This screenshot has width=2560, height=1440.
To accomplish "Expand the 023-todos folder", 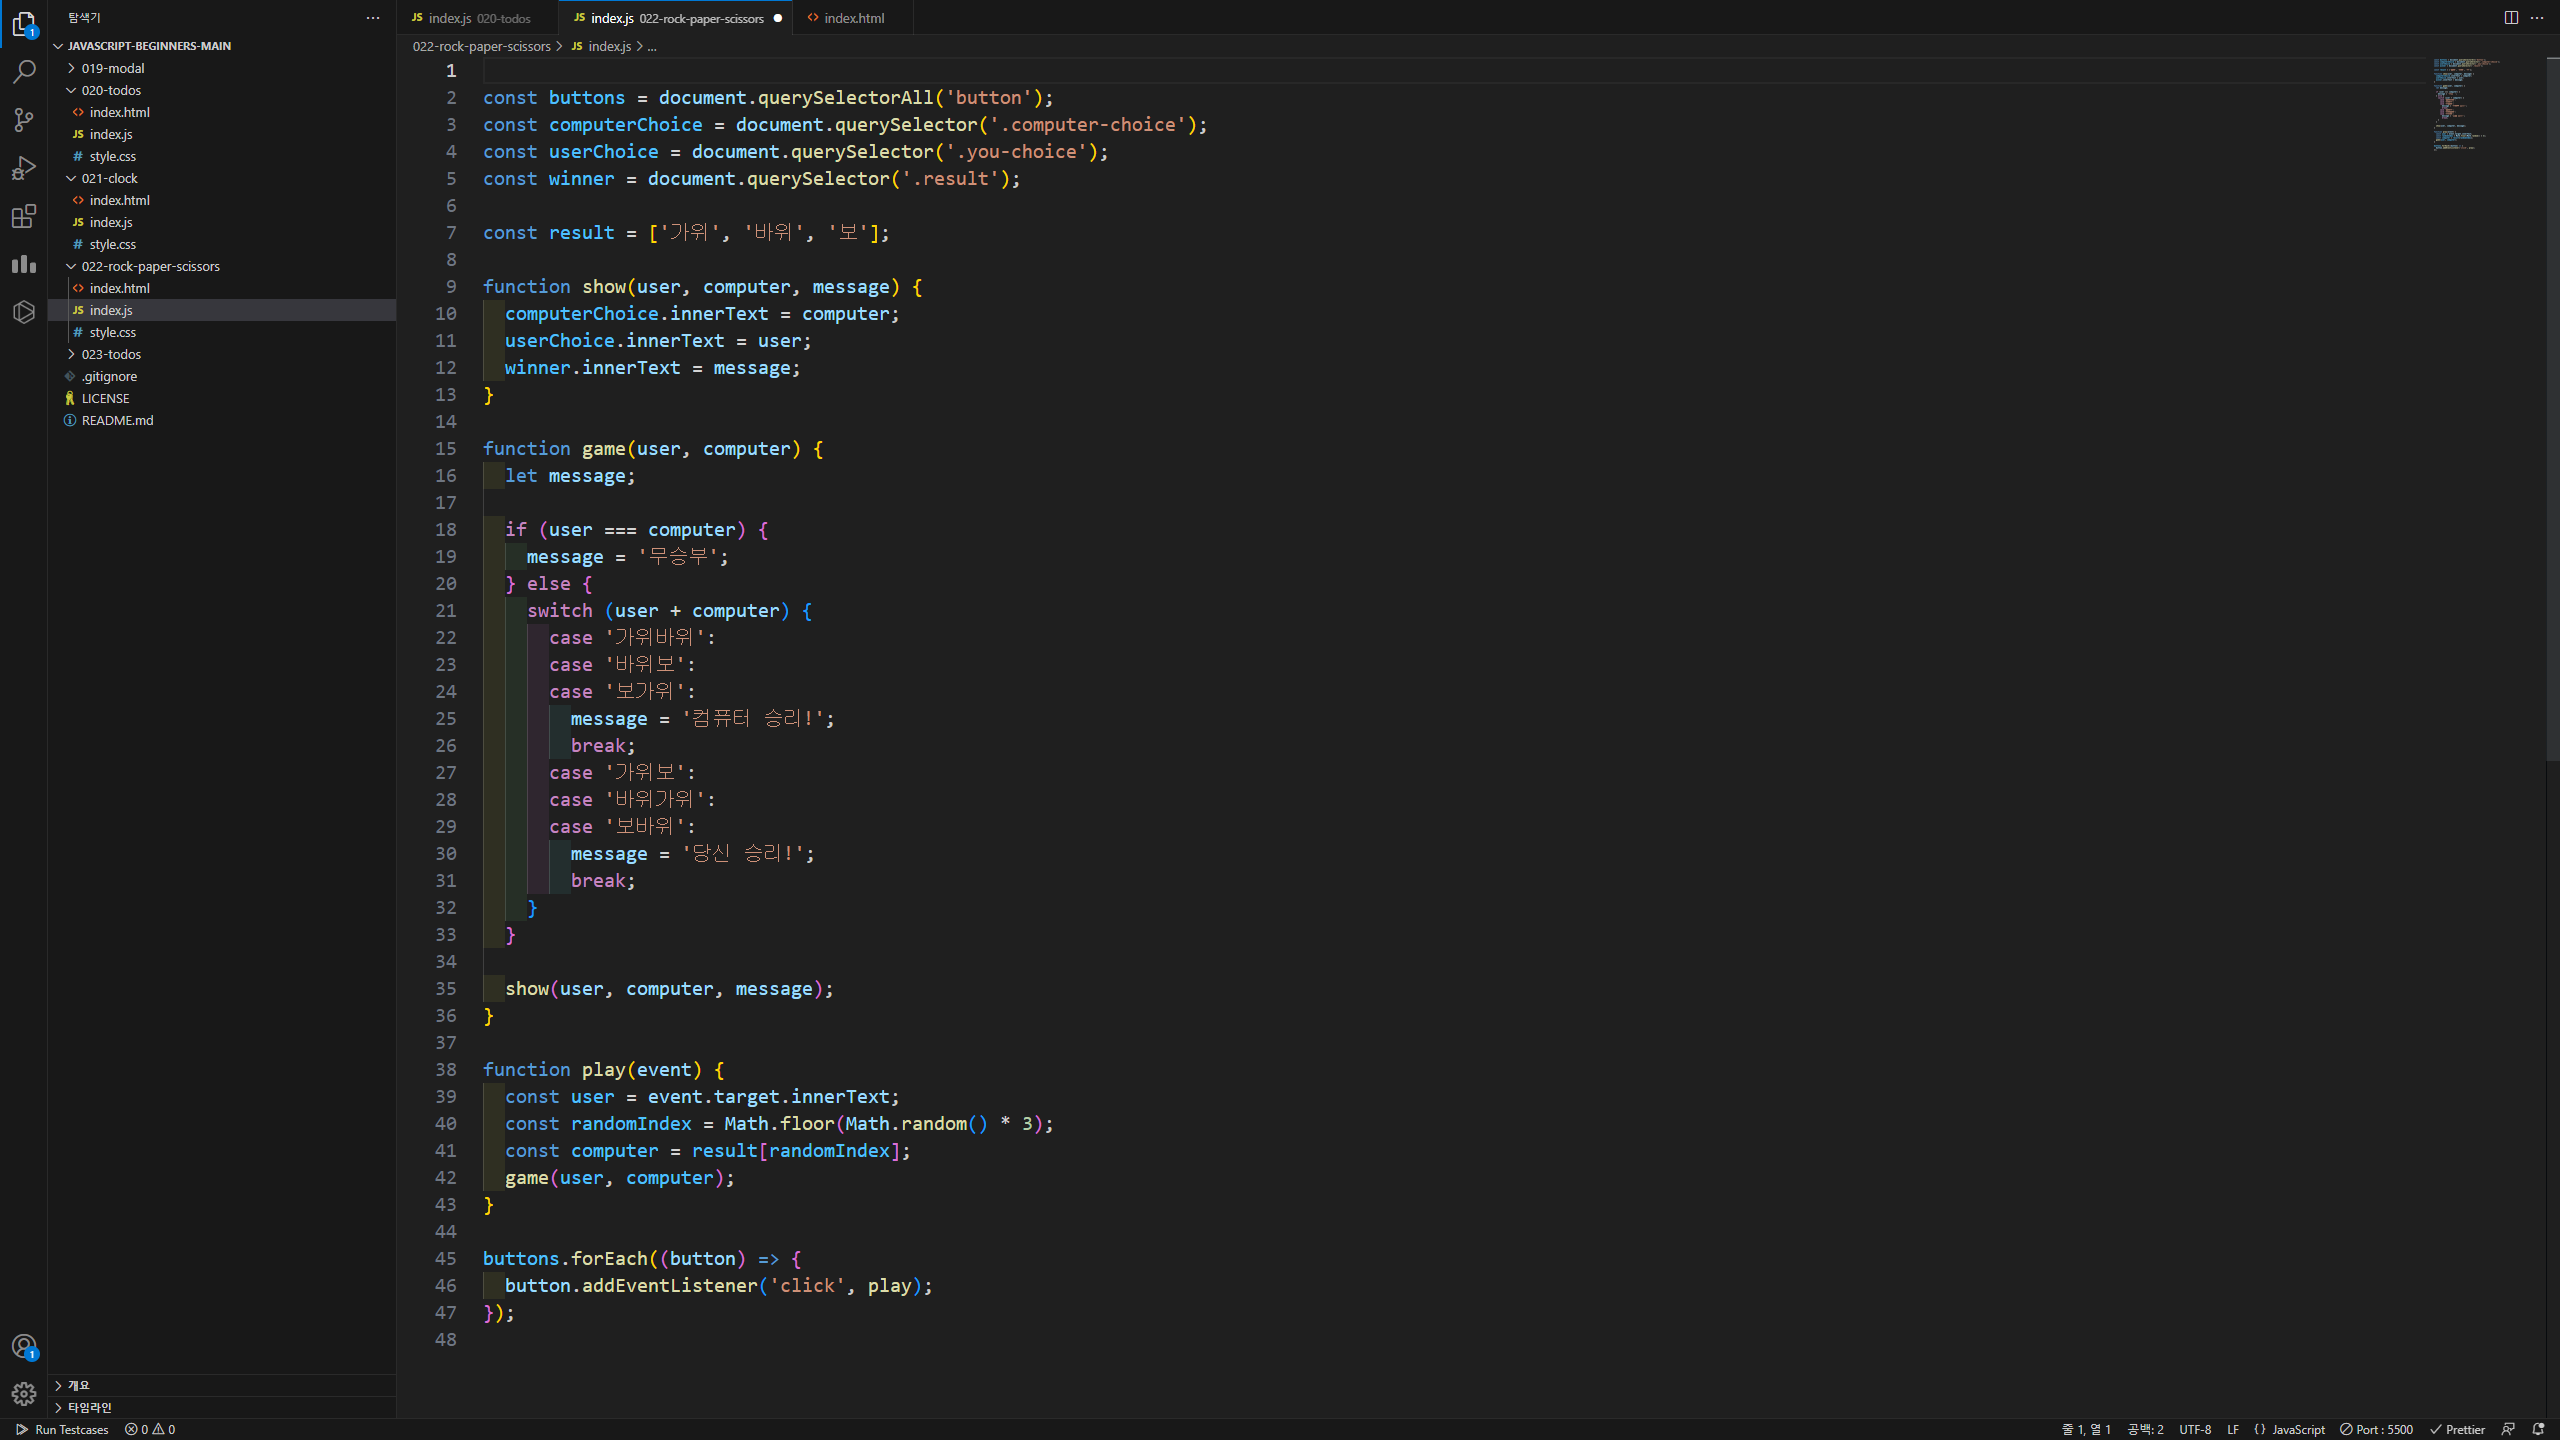I will [x=110, y=354].
